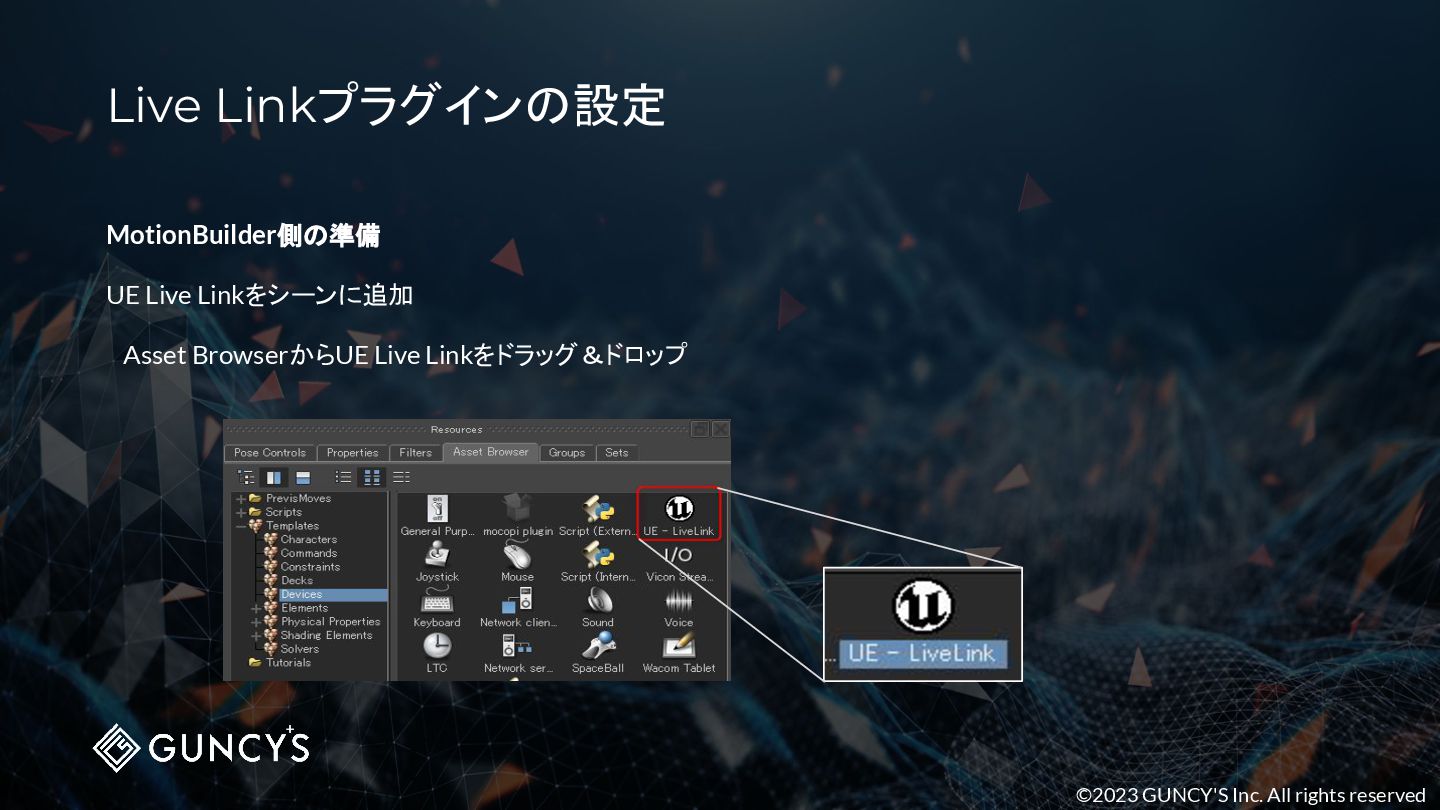Select the UE - LiveLink device icon
The image size is (1440, 810).
pyautogui.click(x=679, y=508)
